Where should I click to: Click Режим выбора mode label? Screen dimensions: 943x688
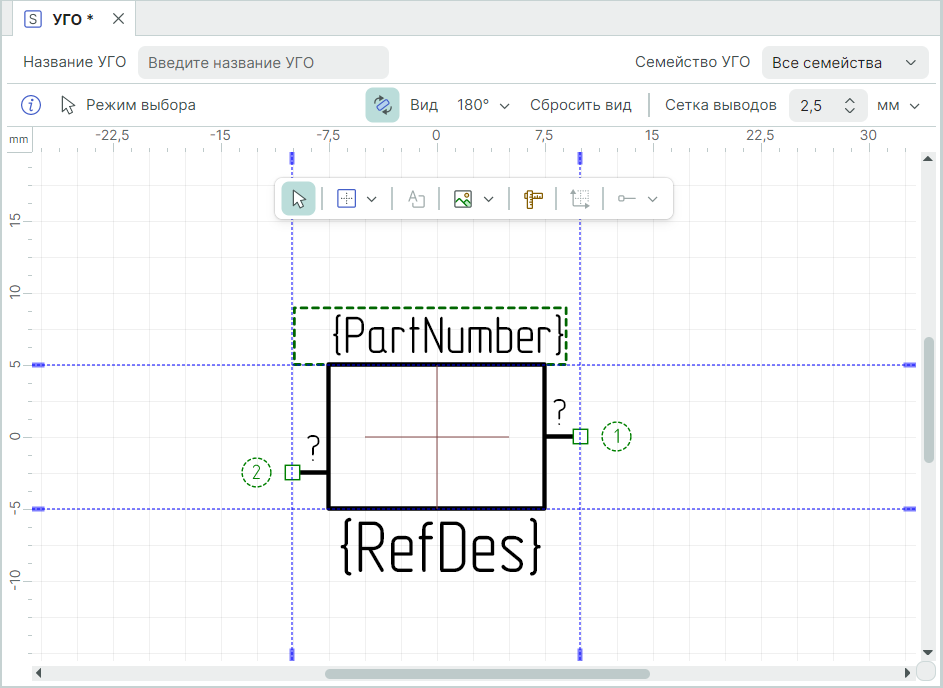pos(140,105)
